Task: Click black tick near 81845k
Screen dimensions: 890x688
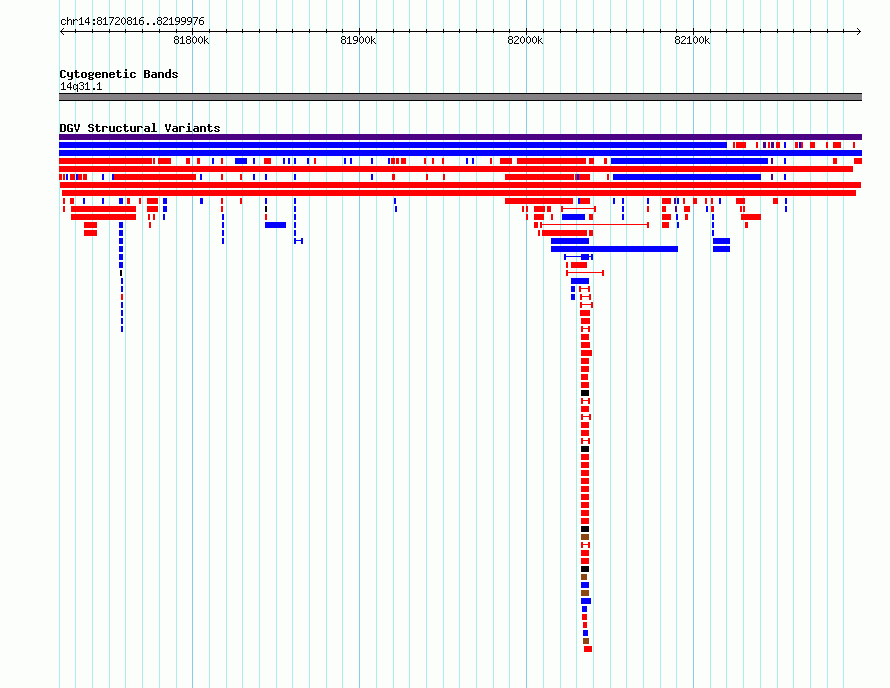Action: click(266, 209)
